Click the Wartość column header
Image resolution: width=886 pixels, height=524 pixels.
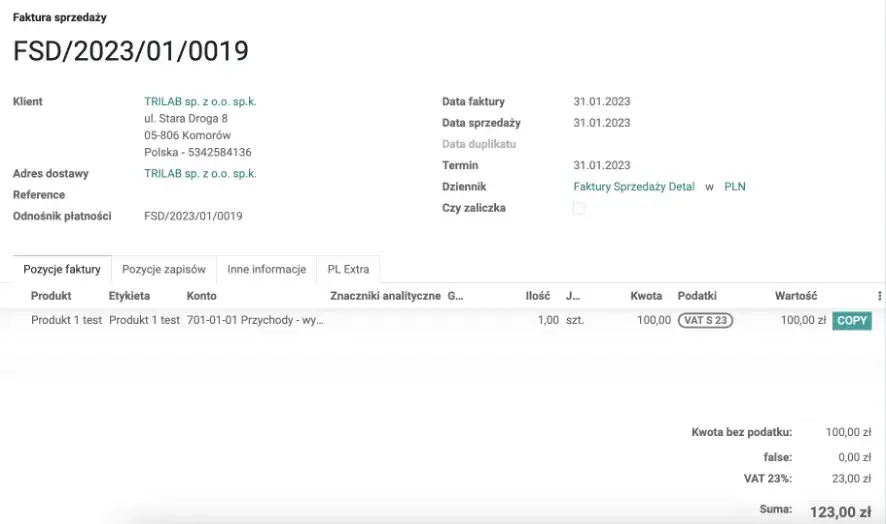[x=796, y=296]
